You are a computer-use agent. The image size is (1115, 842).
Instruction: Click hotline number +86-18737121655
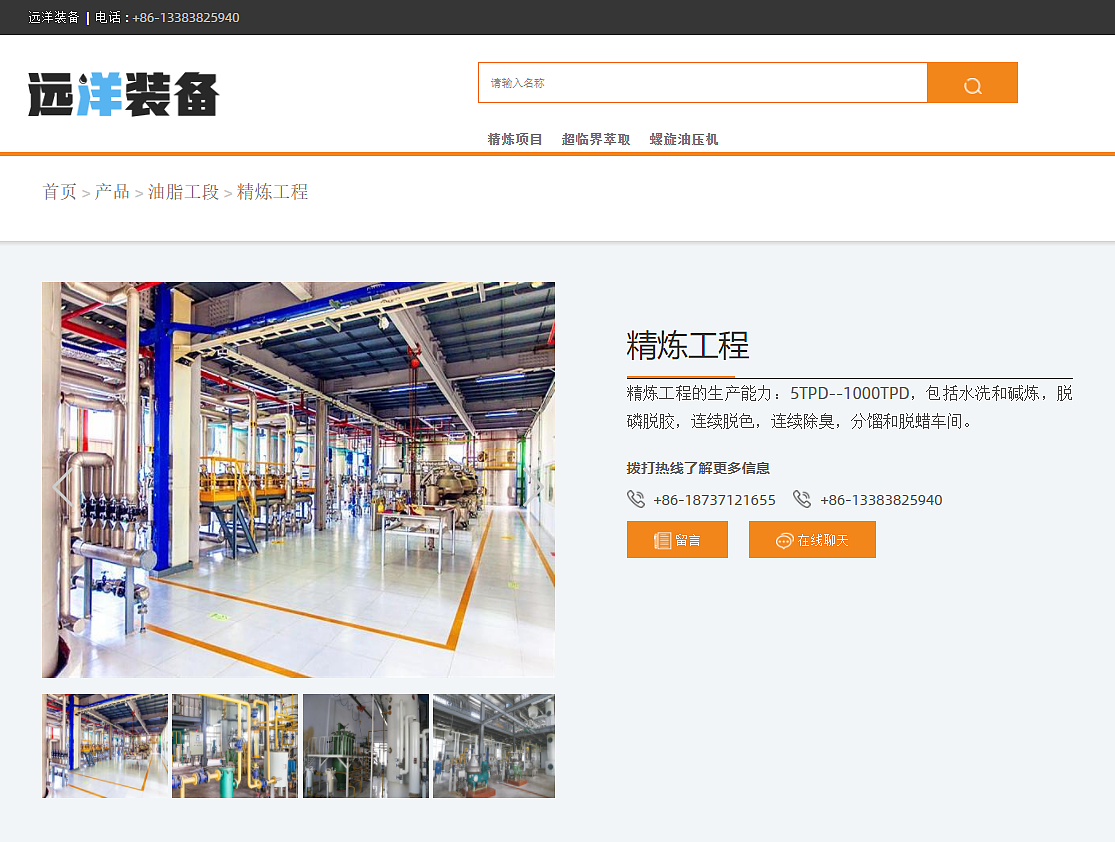tap(715, 500)
